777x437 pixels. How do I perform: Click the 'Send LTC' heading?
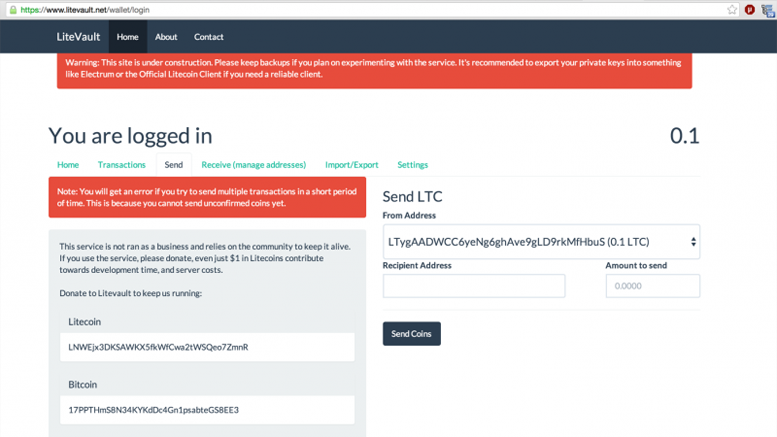pyautogui.click(x=412, y=197)
